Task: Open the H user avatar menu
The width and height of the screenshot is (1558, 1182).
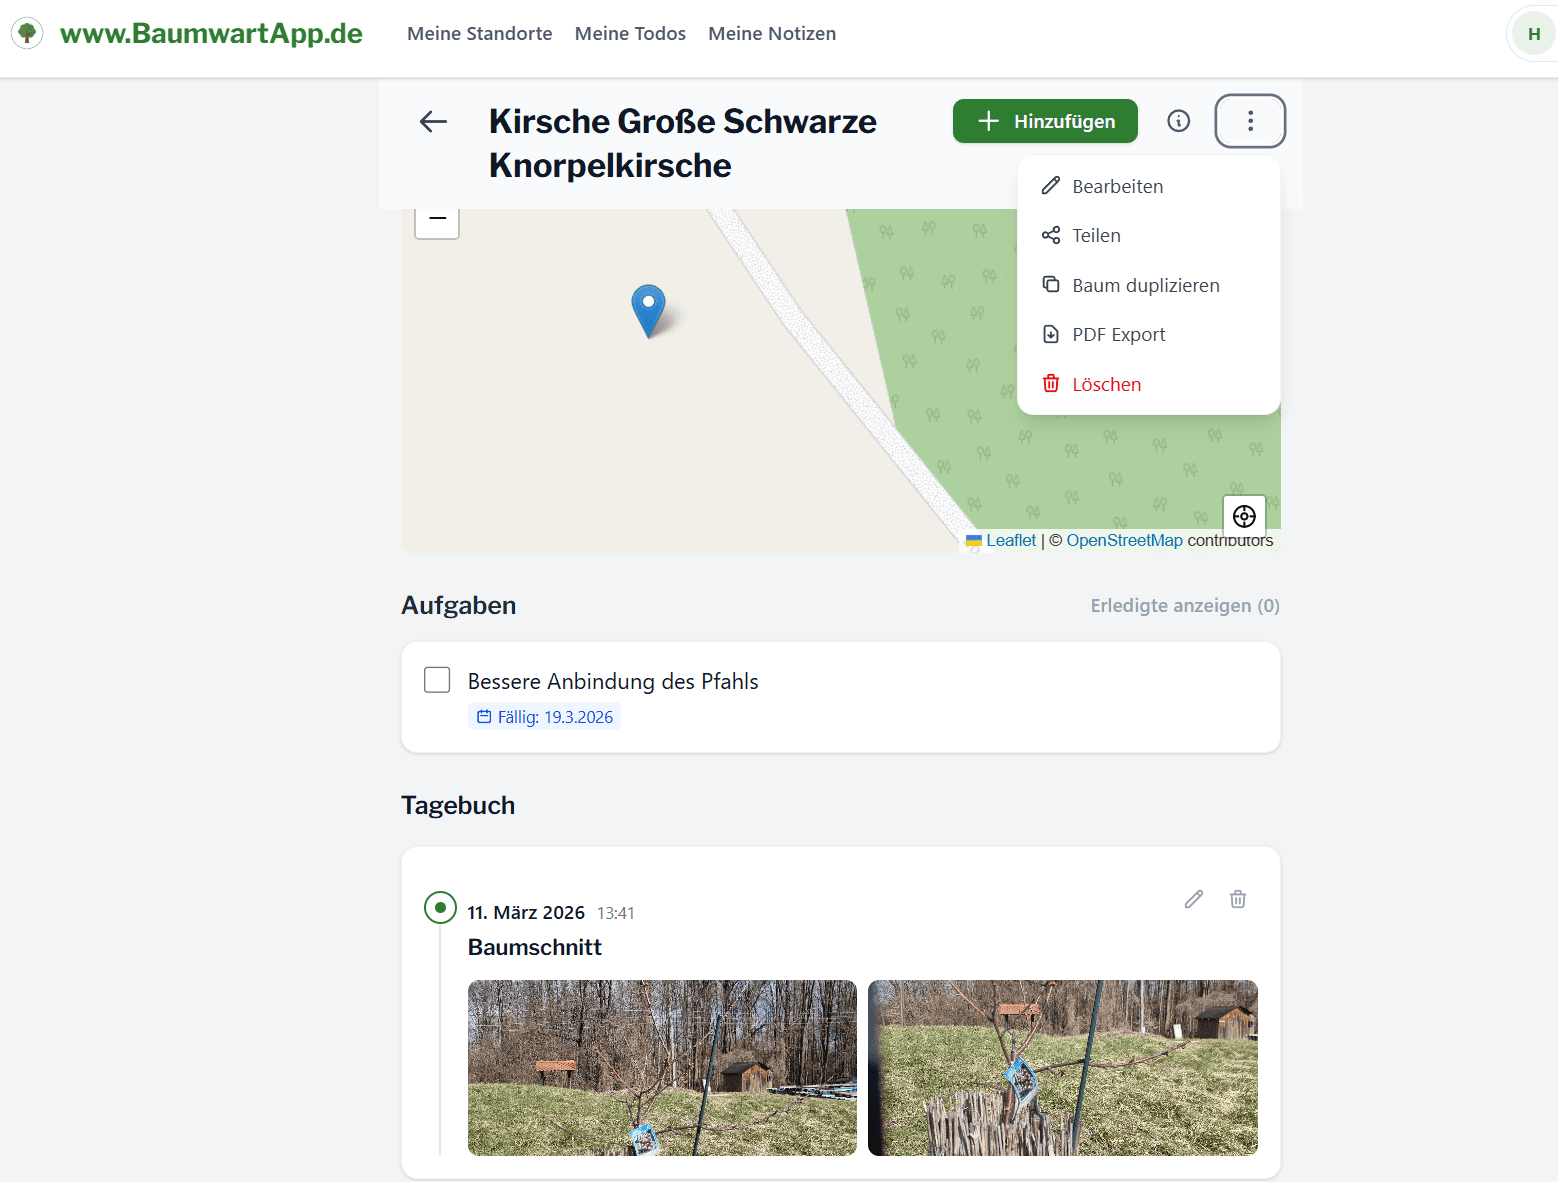Action: point(1533,34)
